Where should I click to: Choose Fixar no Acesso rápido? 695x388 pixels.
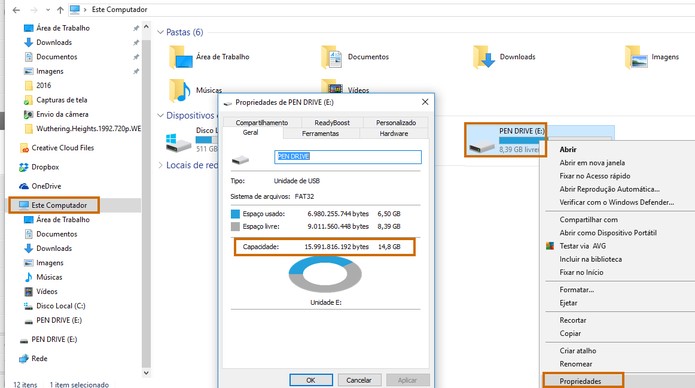(595, 176)
